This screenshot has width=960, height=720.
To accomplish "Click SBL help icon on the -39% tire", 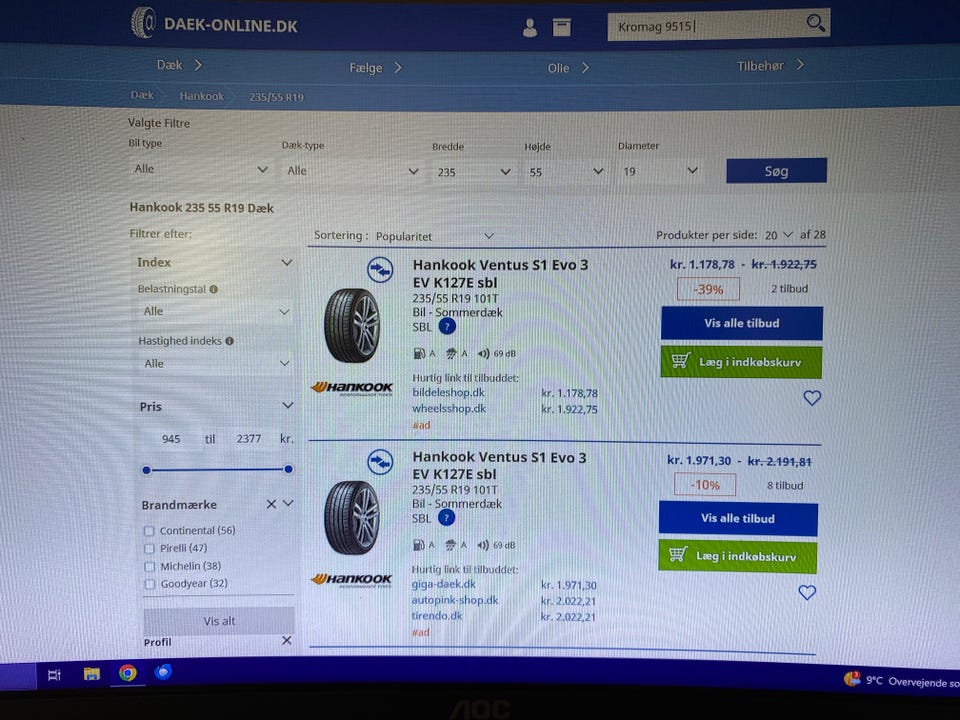I will pos(447,327).
